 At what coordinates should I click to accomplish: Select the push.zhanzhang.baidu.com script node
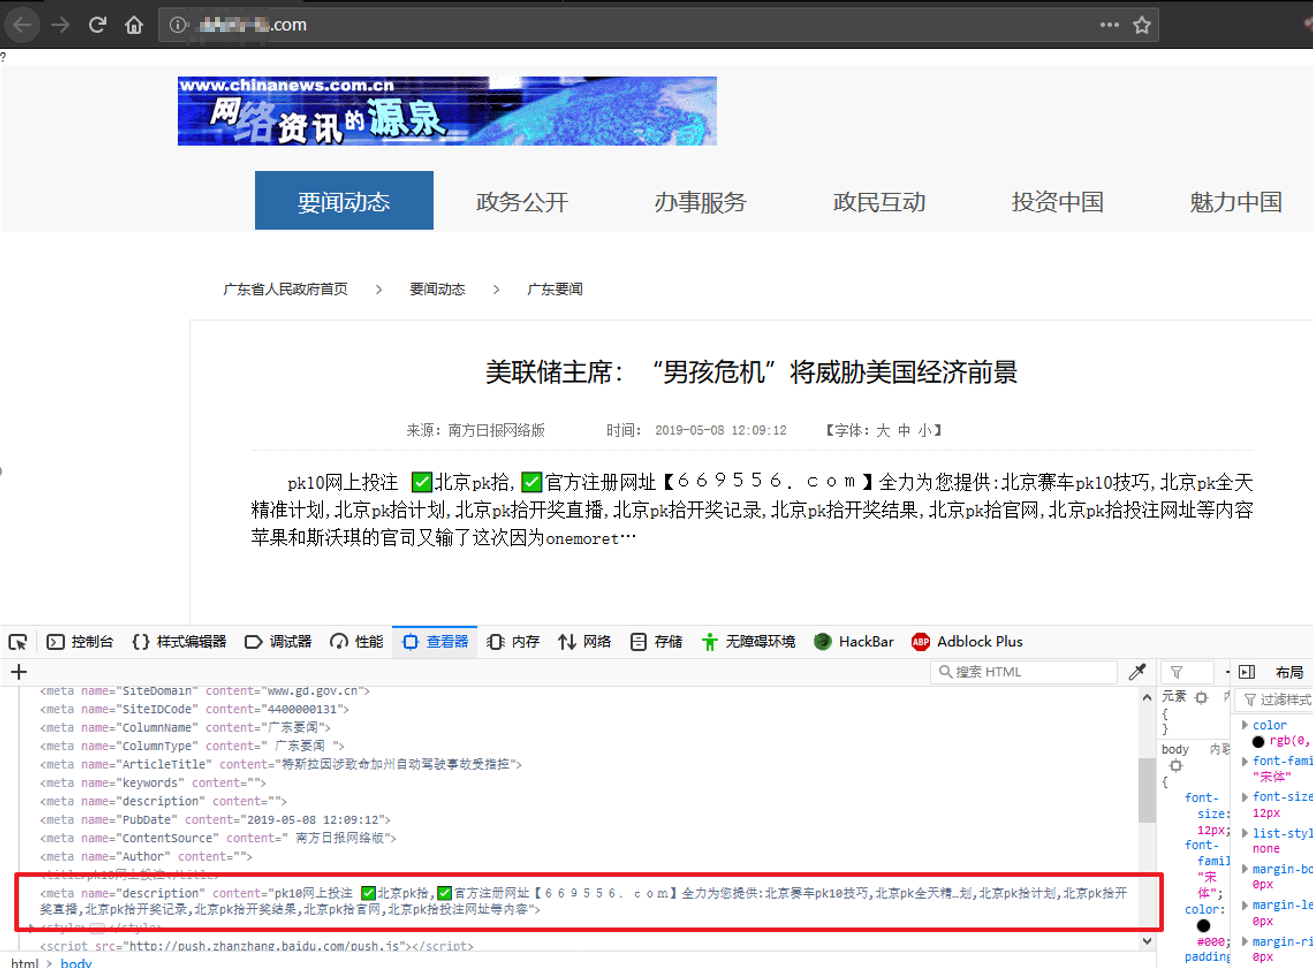(256, 945)
